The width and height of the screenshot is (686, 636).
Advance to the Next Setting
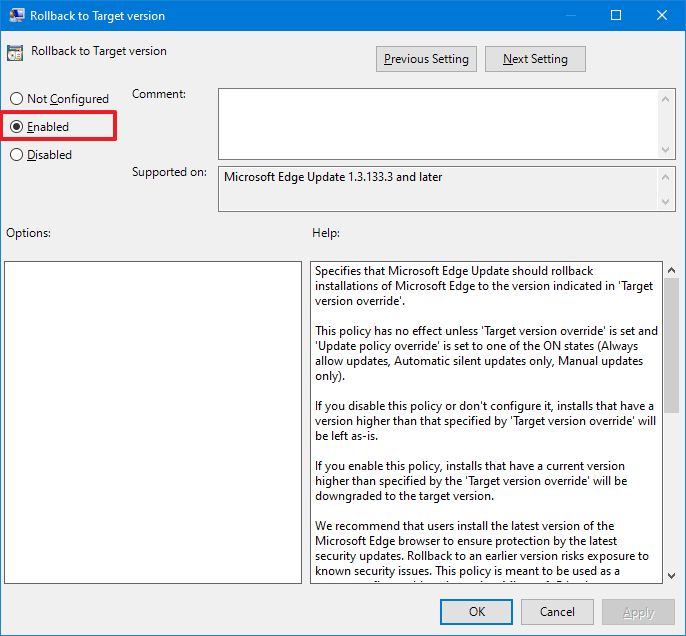[x=535, y=59]
